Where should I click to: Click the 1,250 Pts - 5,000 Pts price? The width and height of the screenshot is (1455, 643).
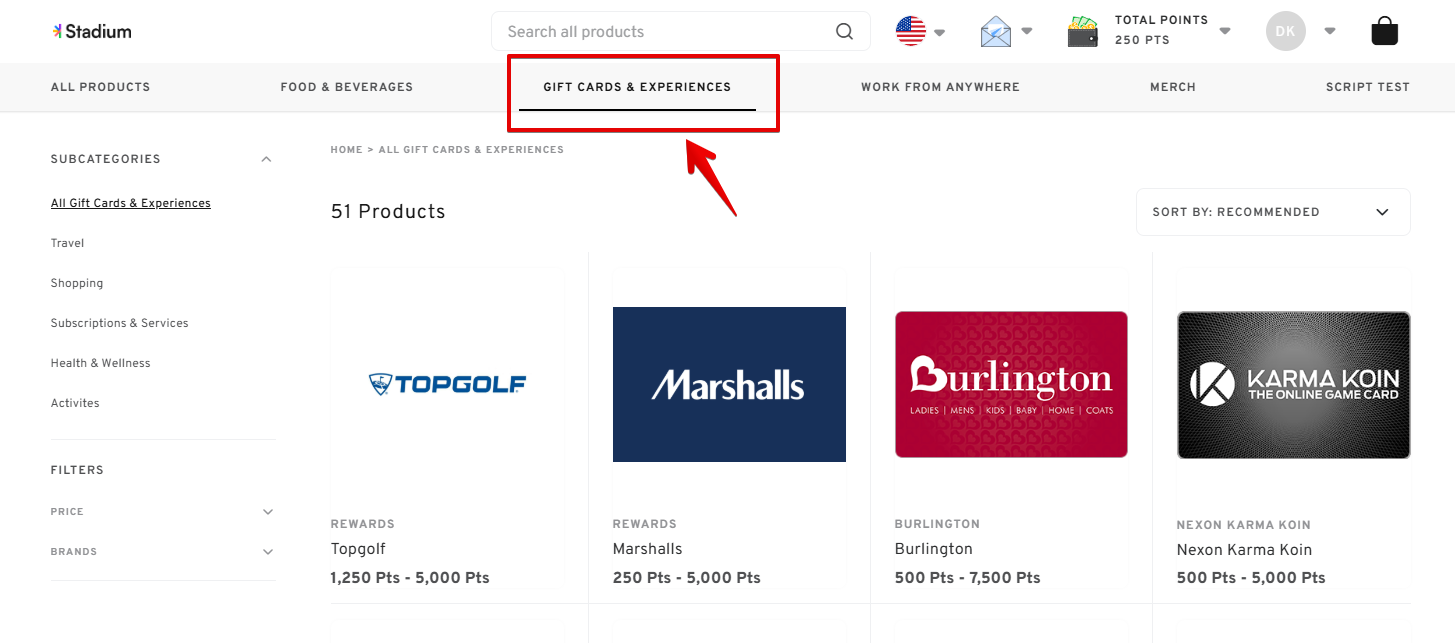click(410, 578)
